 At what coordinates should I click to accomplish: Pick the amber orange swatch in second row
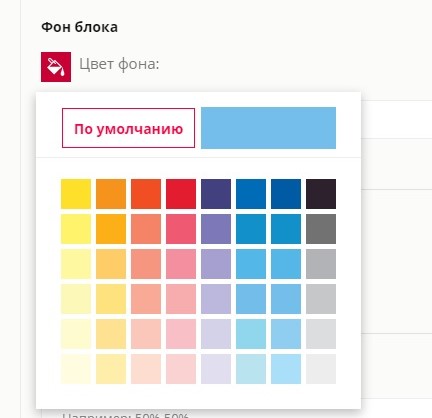click(111, 229)
